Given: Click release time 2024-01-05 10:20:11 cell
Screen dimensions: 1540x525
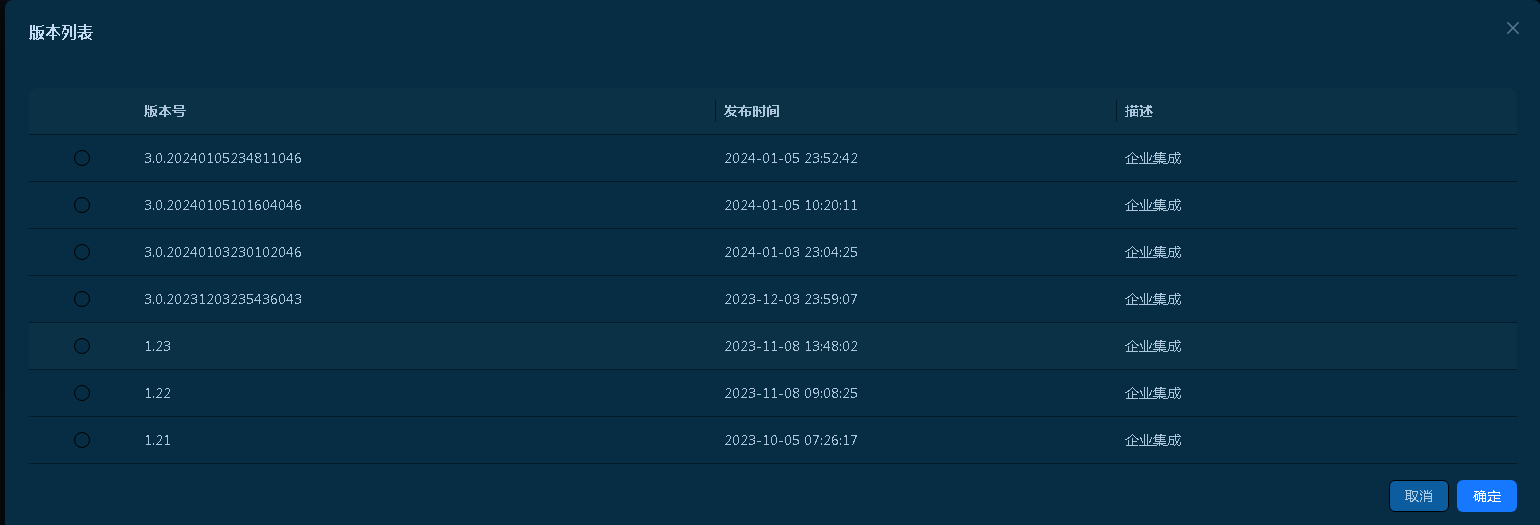Looking at the screenshot, I should click(791, 205).
